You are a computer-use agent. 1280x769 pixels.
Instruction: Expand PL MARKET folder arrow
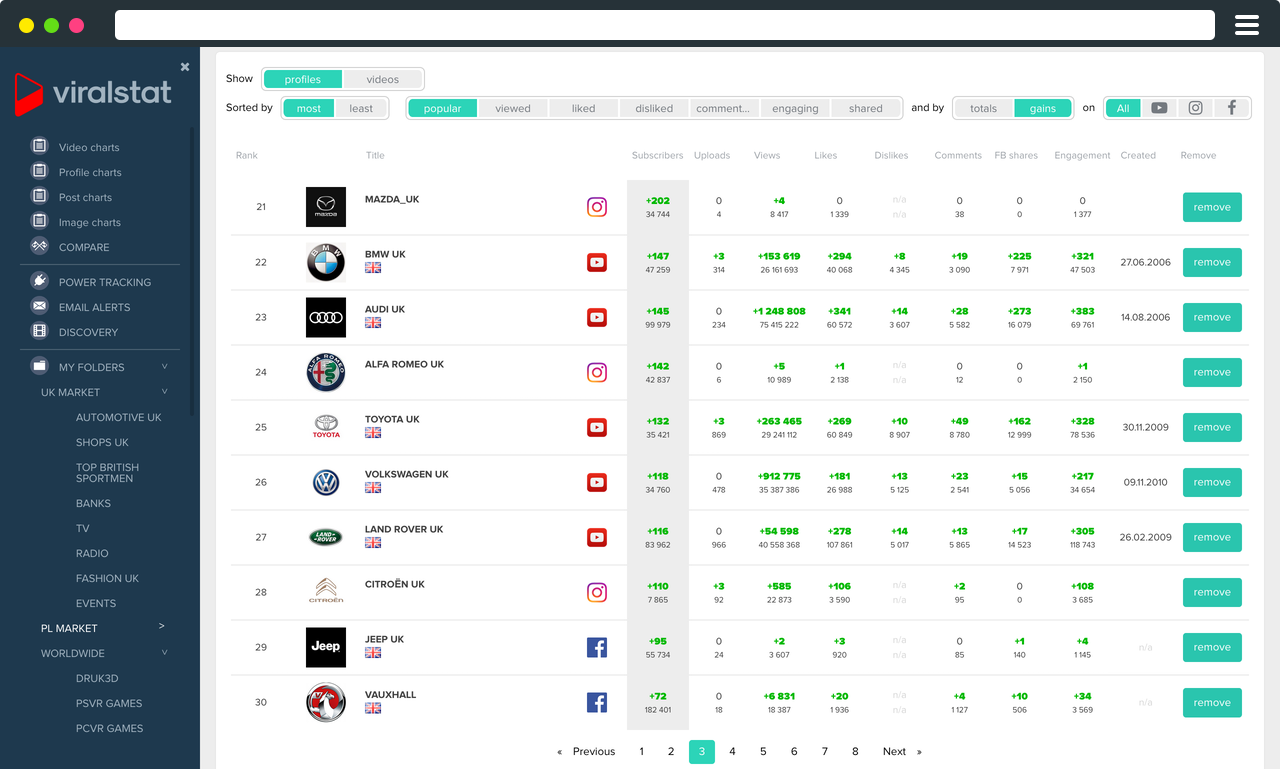[x=162, y=627]
